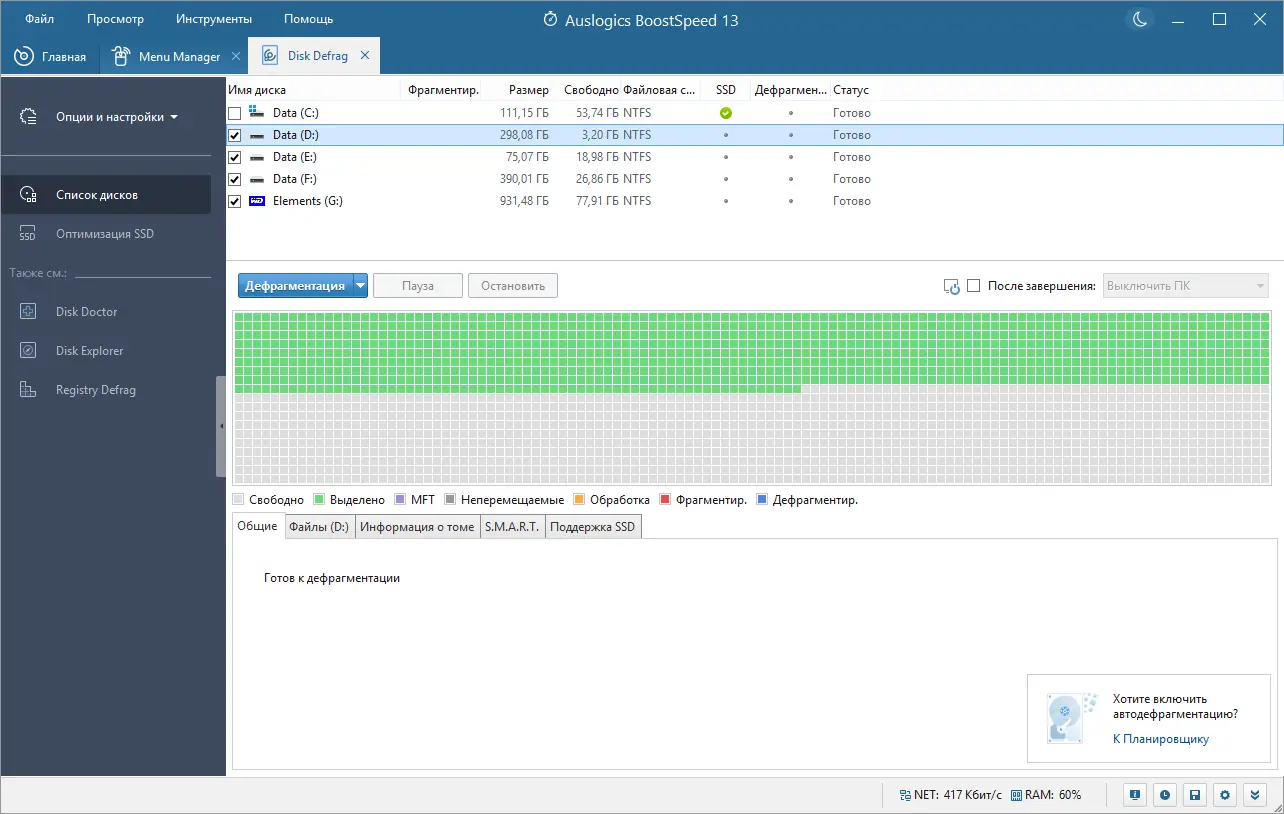Click the Windows drive icon of Data (C:)
The image size is (1284, 814).
tap(257, 113)
